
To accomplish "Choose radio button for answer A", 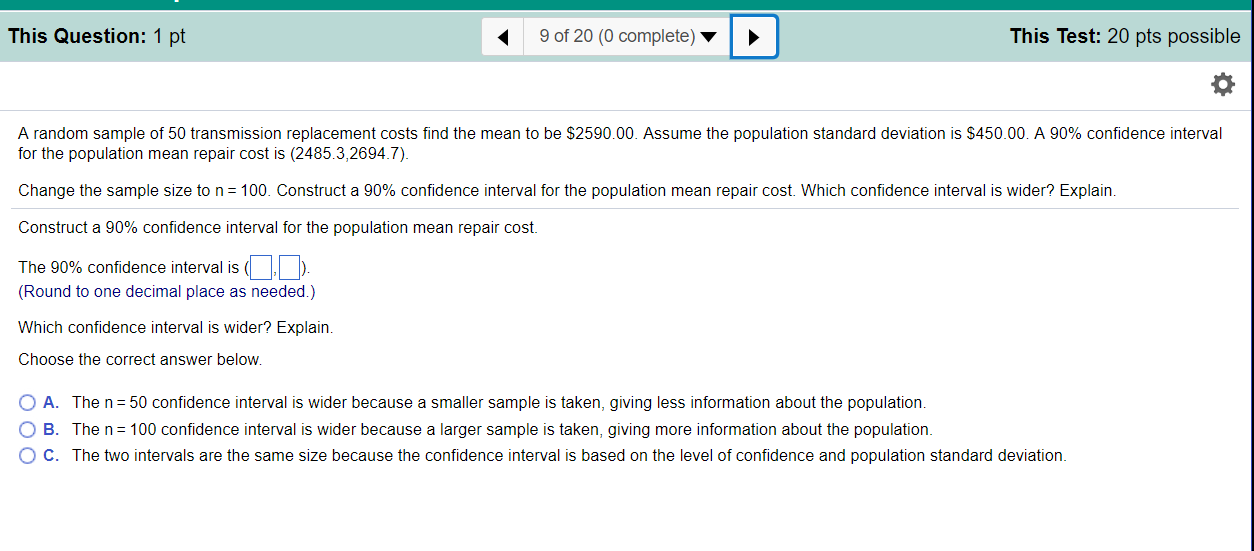I will 27,403.
